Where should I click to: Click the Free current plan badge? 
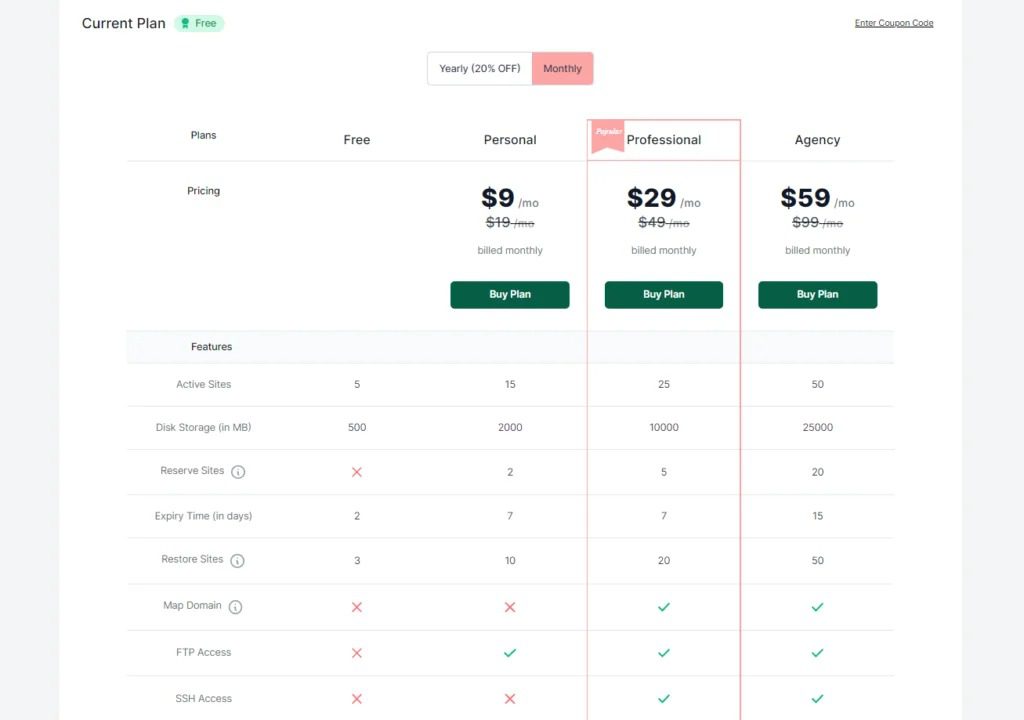[199, 24]
